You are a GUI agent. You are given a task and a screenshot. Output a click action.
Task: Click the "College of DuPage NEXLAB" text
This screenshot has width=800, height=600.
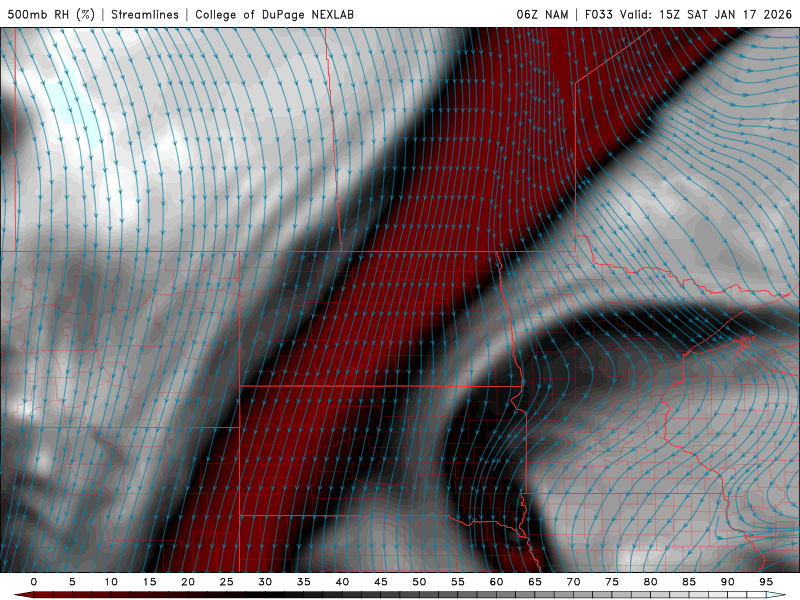coord(274,14)
